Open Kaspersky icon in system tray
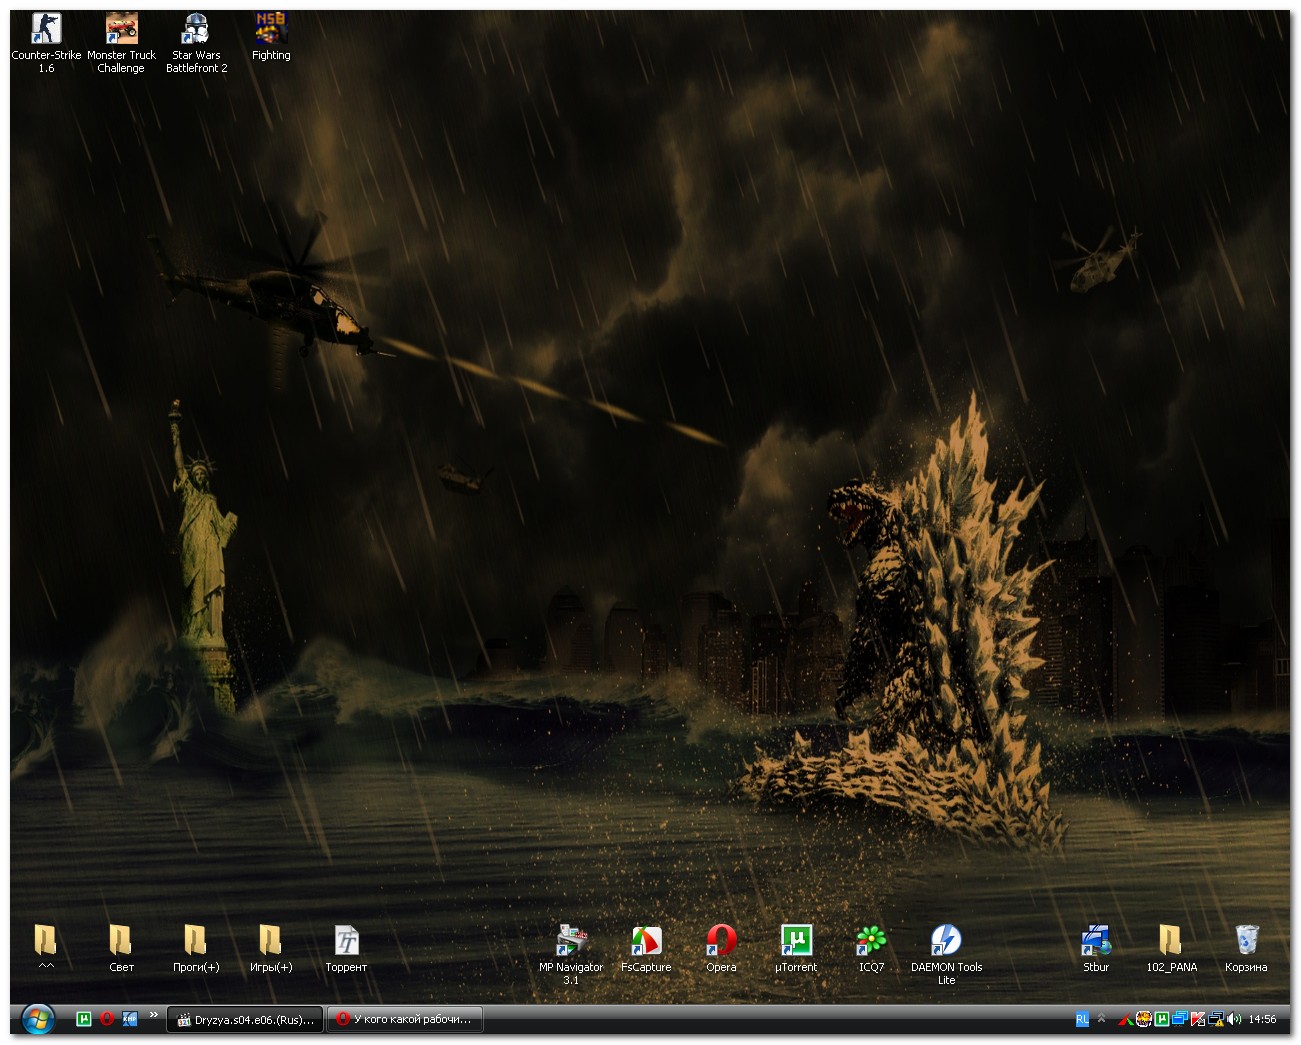This screenshot has width=1301, height=1045. tap(1198, 1020)
